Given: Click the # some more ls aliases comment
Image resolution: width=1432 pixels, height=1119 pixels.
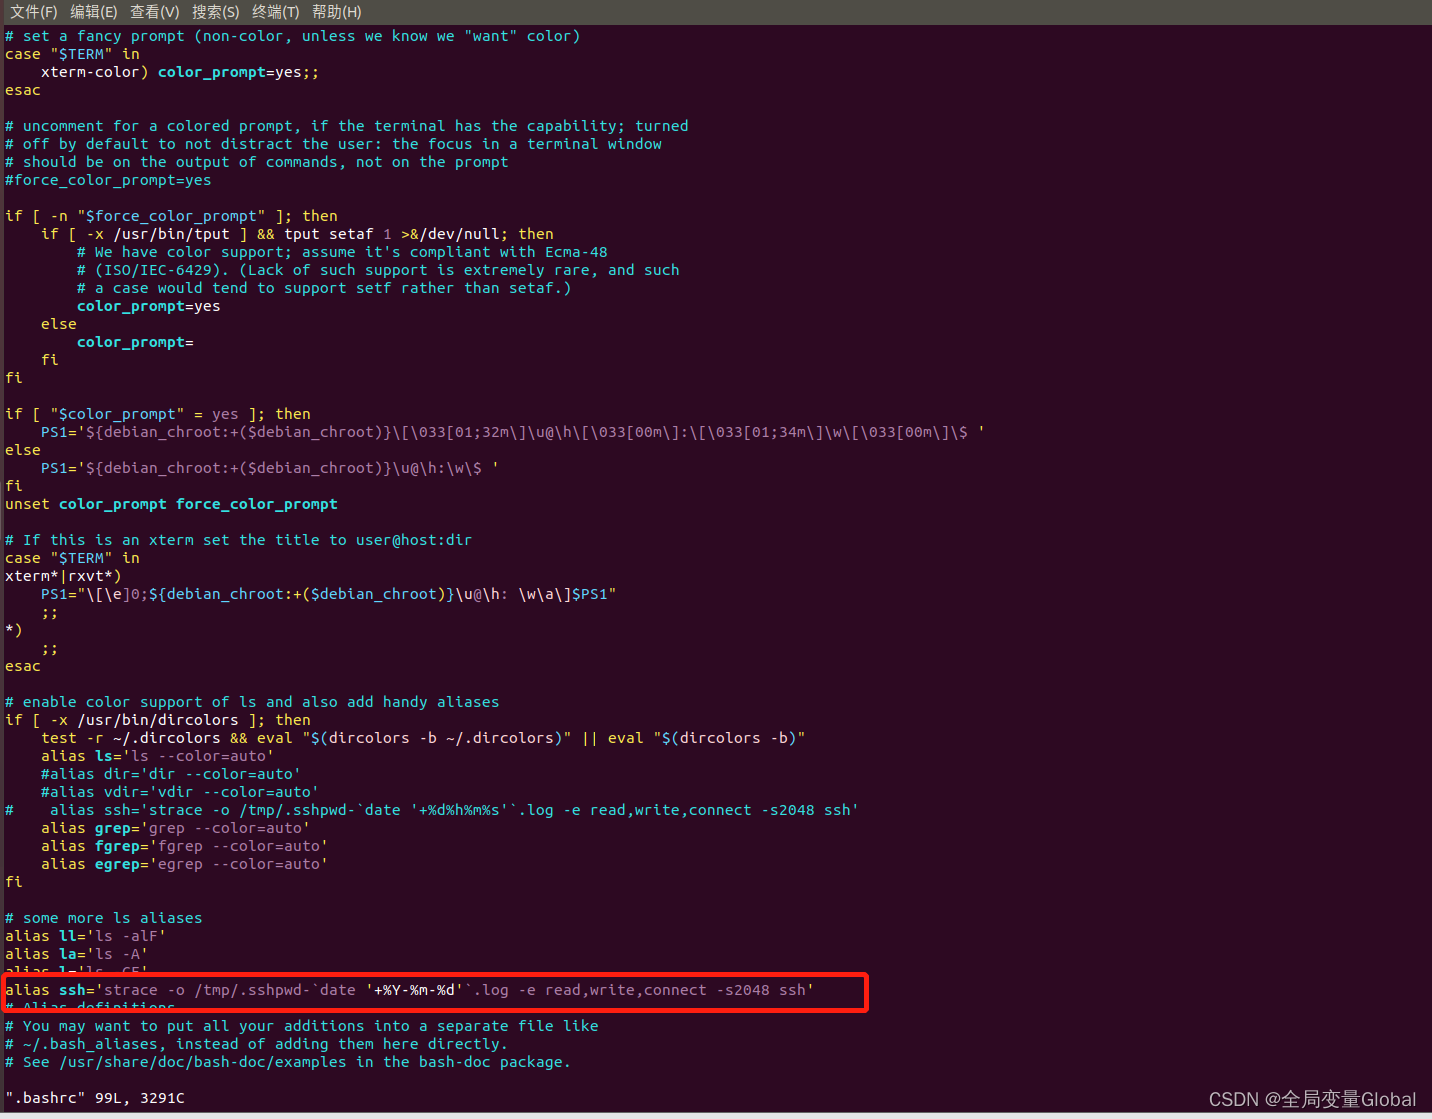Looking at the screenshot, I should (x=103, y=917).
